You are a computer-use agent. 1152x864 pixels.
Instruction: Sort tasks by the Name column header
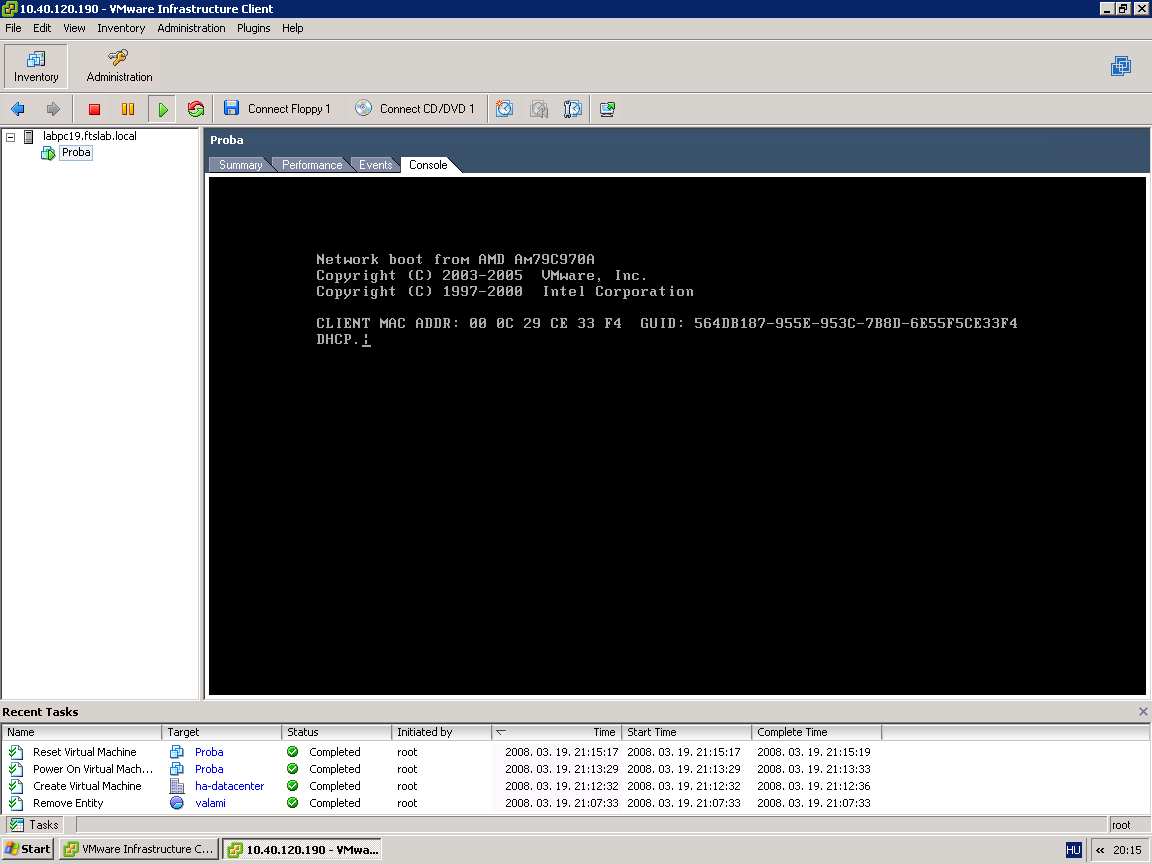tap(82, 732)
